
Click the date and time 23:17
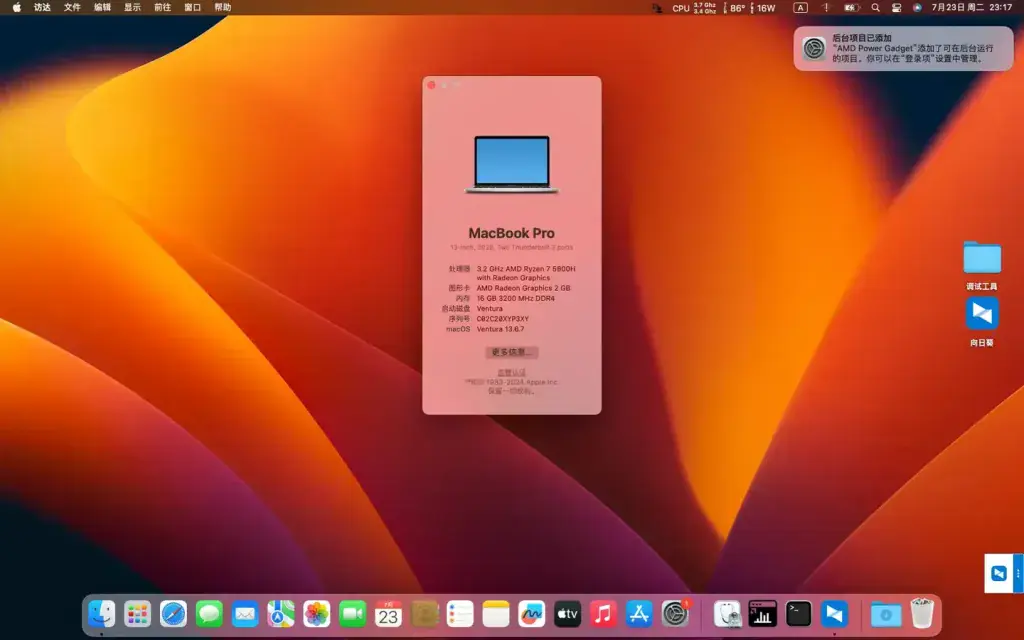coord(972,8)
